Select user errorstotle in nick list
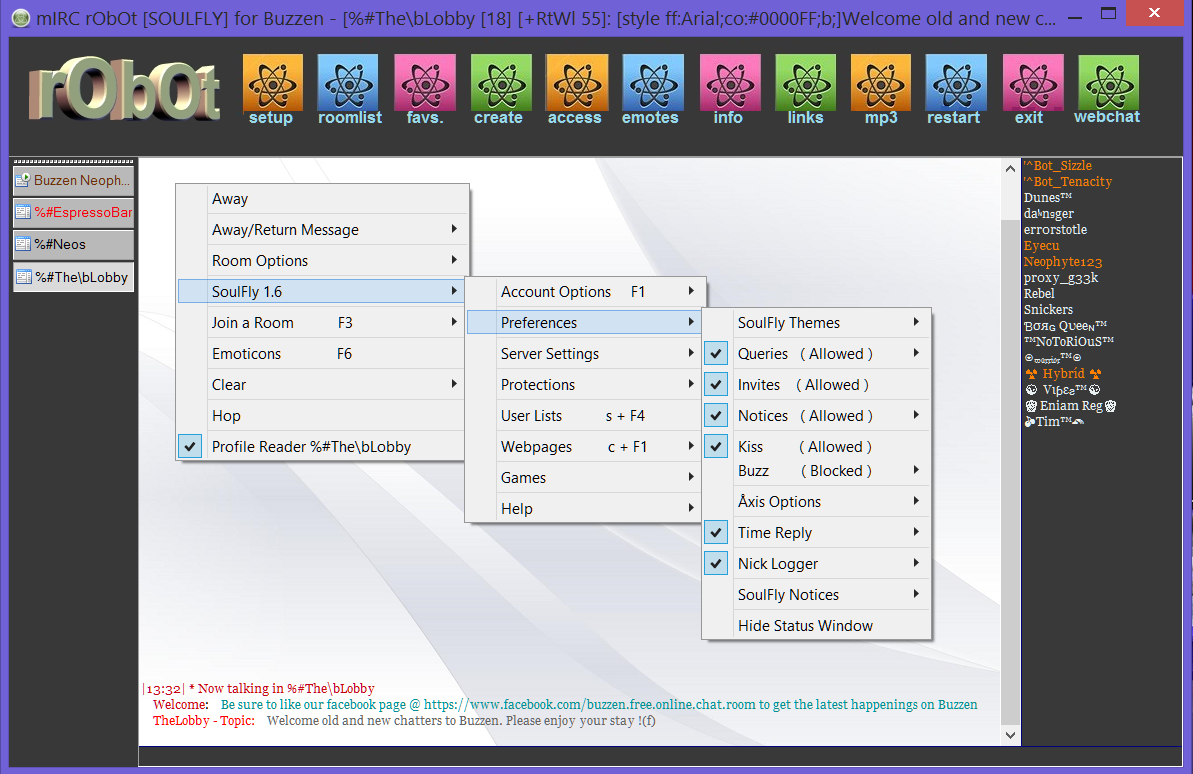 pos(1055,230)
